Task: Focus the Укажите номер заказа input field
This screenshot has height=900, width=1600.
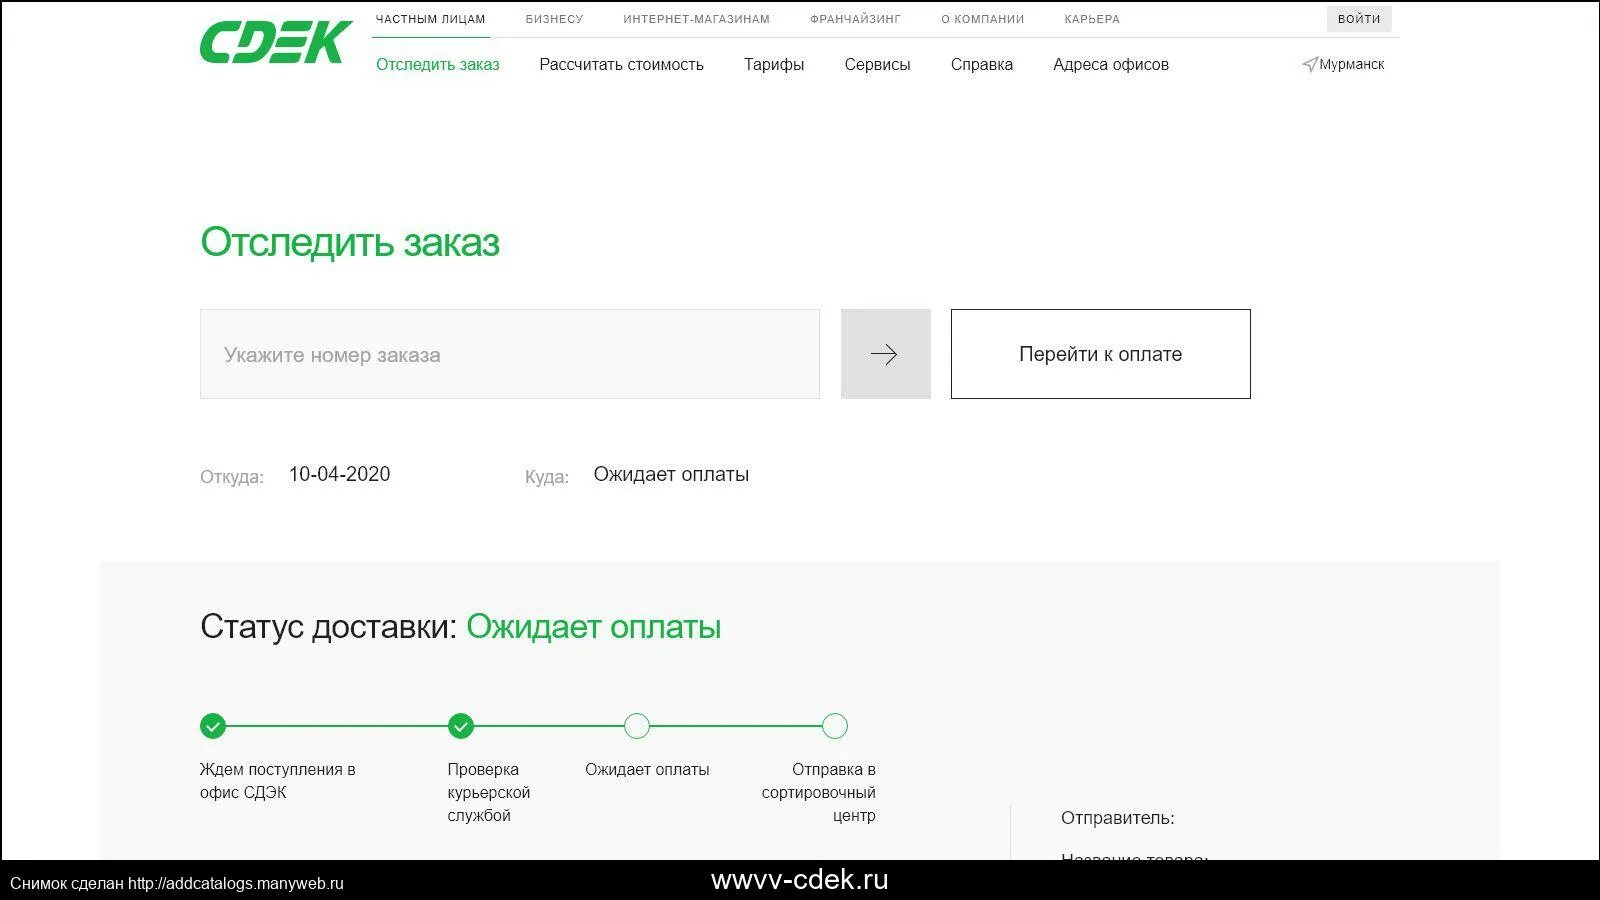Action: pos(510,354)
